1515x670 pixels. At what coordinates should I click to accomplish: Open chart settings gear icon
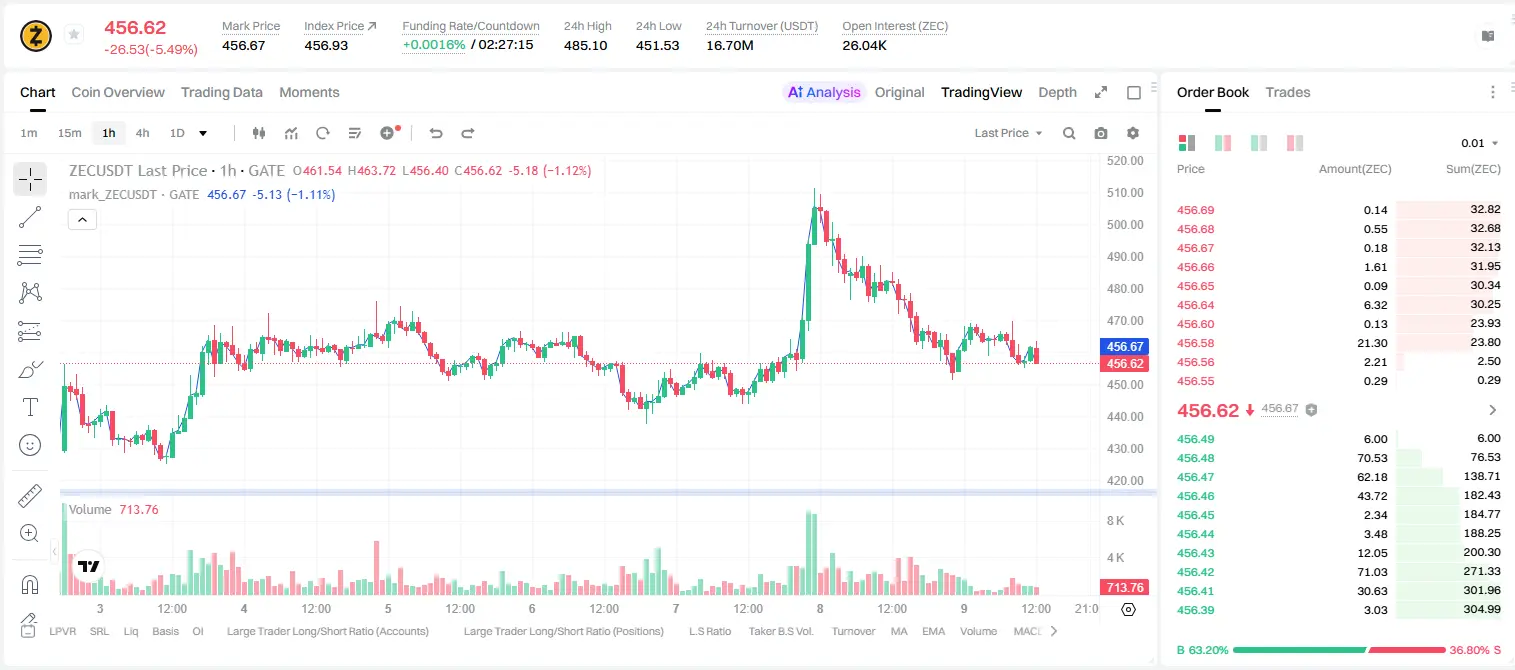(x=1133, y=133)
